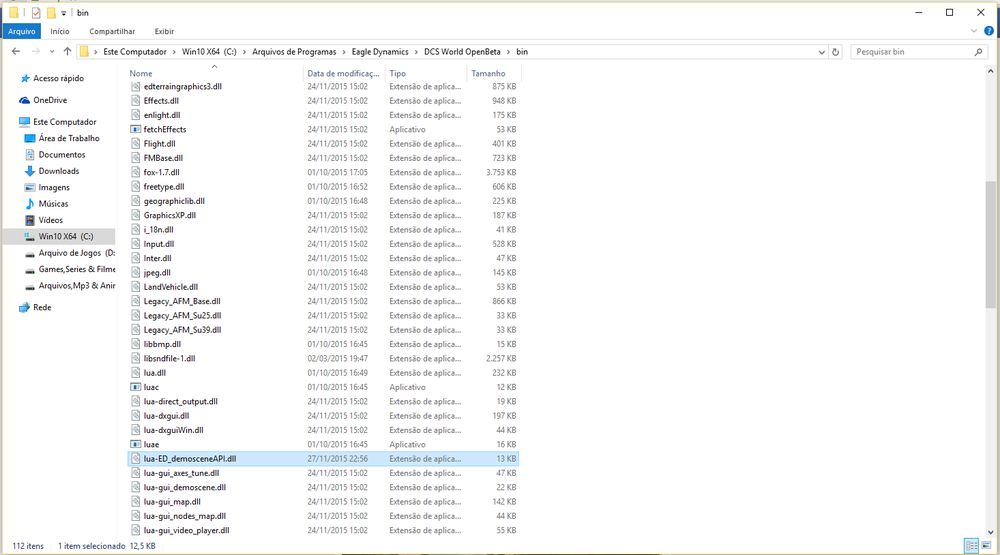1000x555 pixels.
Task: Select the luae application icon
Action: tap(135, 445)
